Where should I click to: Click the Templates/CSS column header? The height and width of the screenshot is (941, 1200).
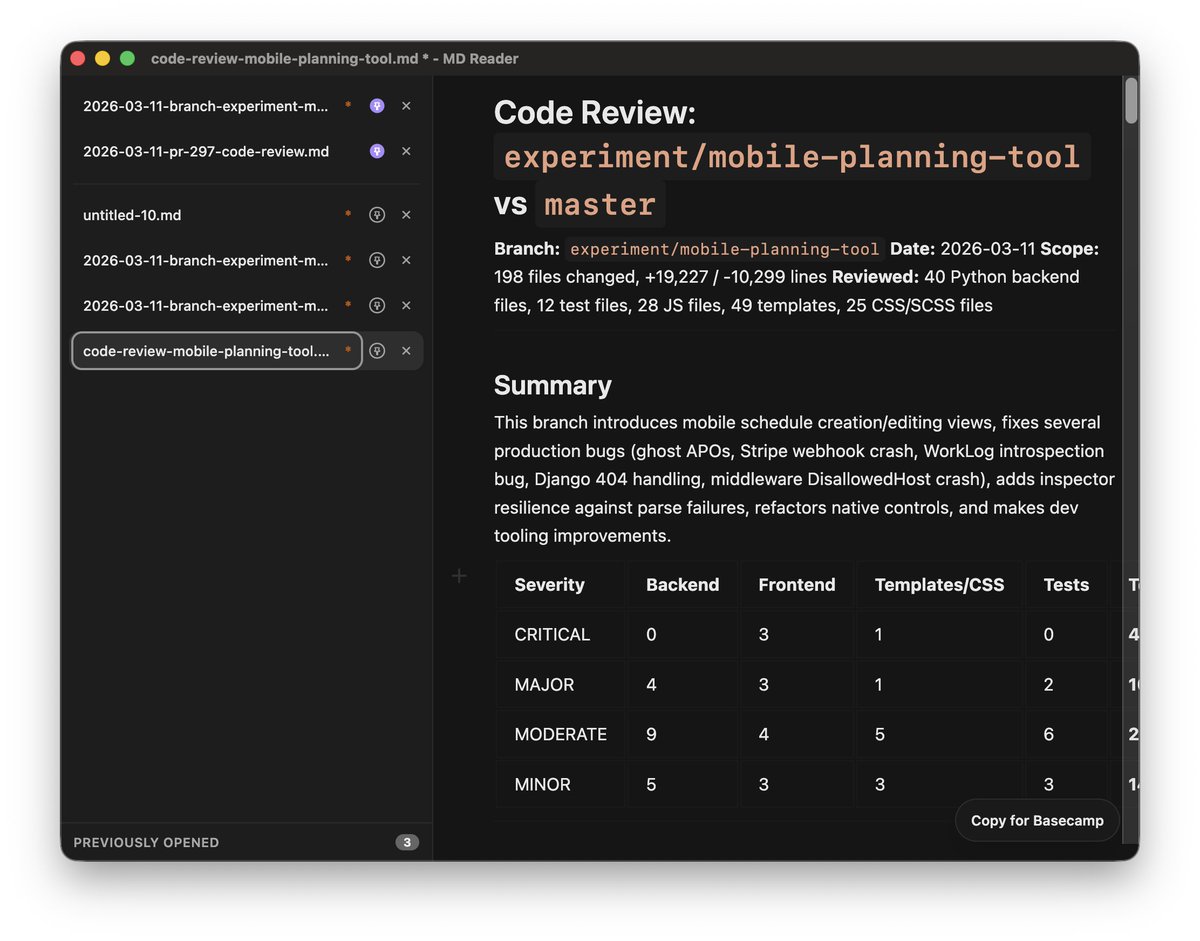[940, 585]
